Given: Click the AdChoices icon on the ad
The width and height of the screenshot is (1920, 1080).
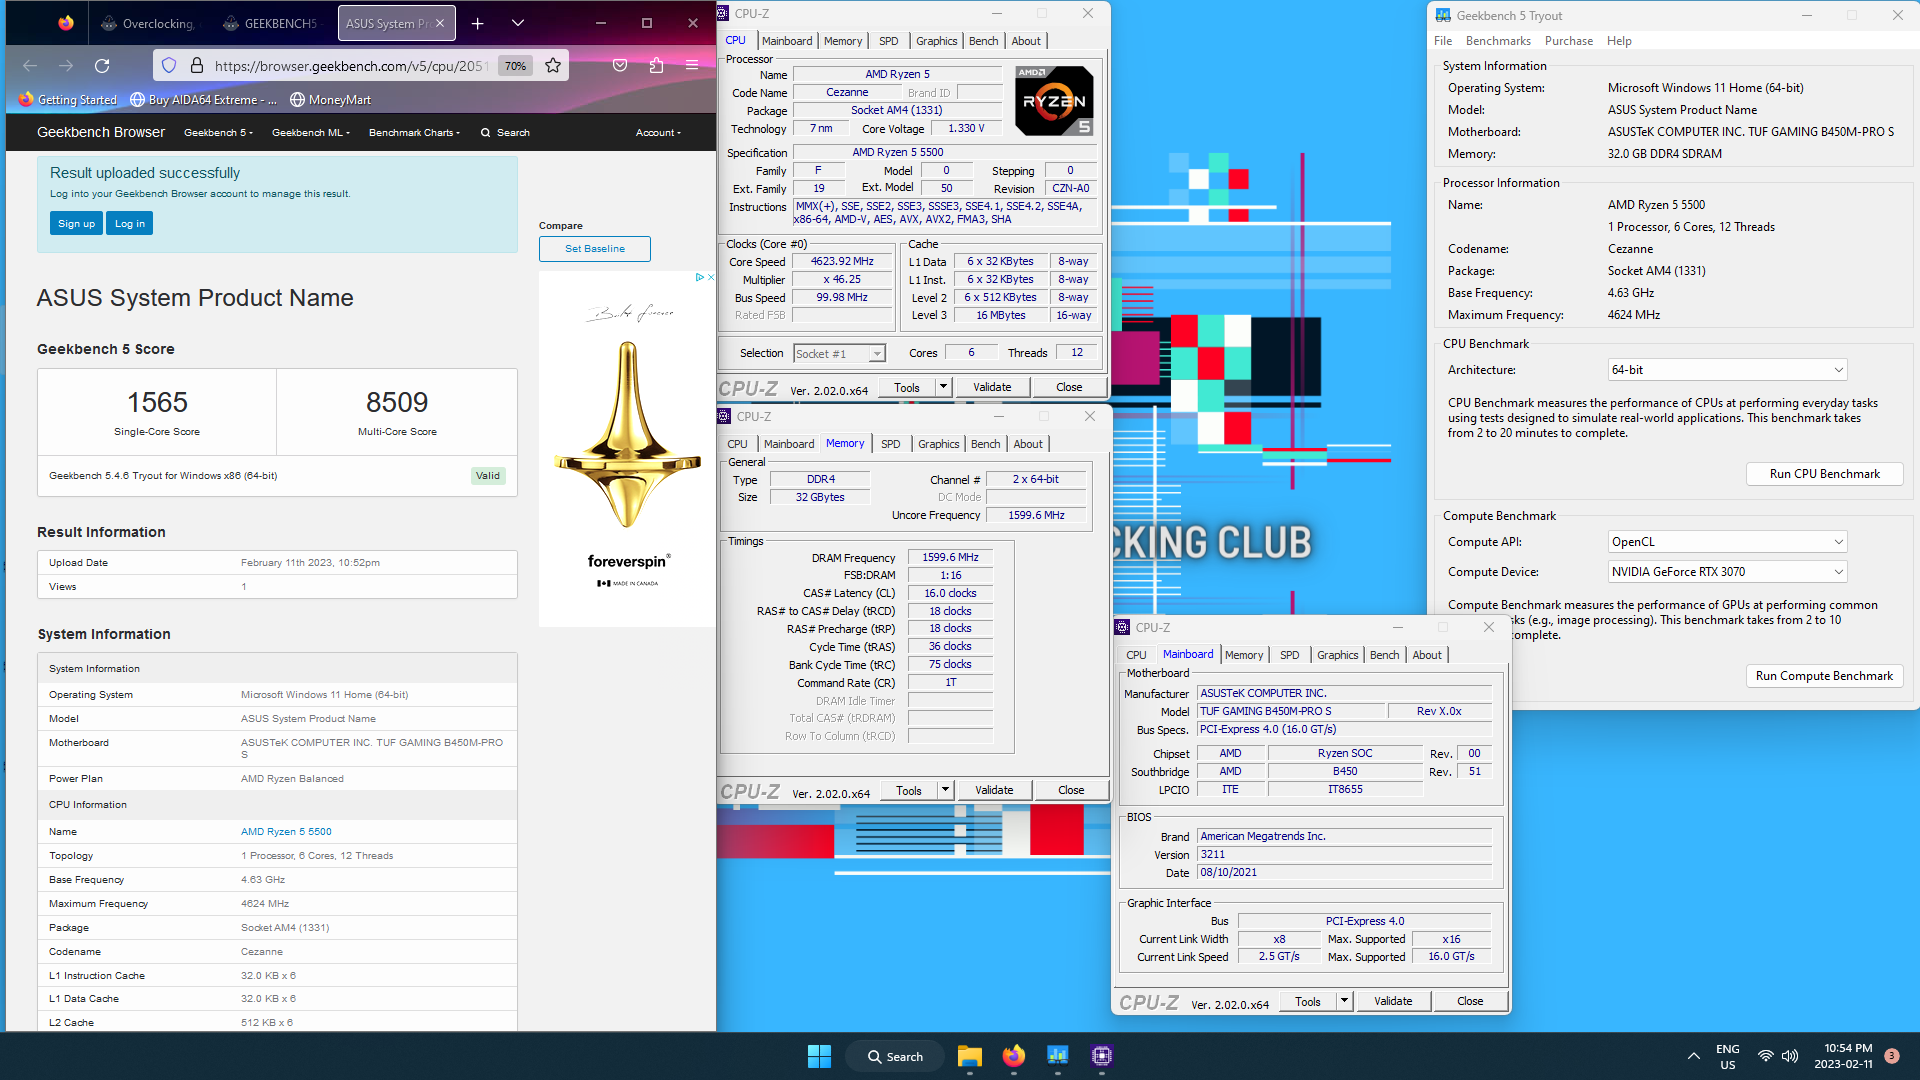Looking at the screenshot, I should 700,277.
